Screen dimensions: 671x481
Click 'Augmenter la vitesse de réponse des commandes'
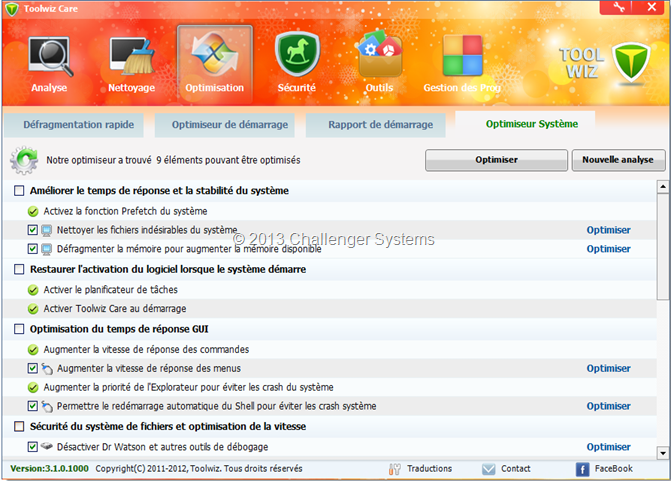146,350
